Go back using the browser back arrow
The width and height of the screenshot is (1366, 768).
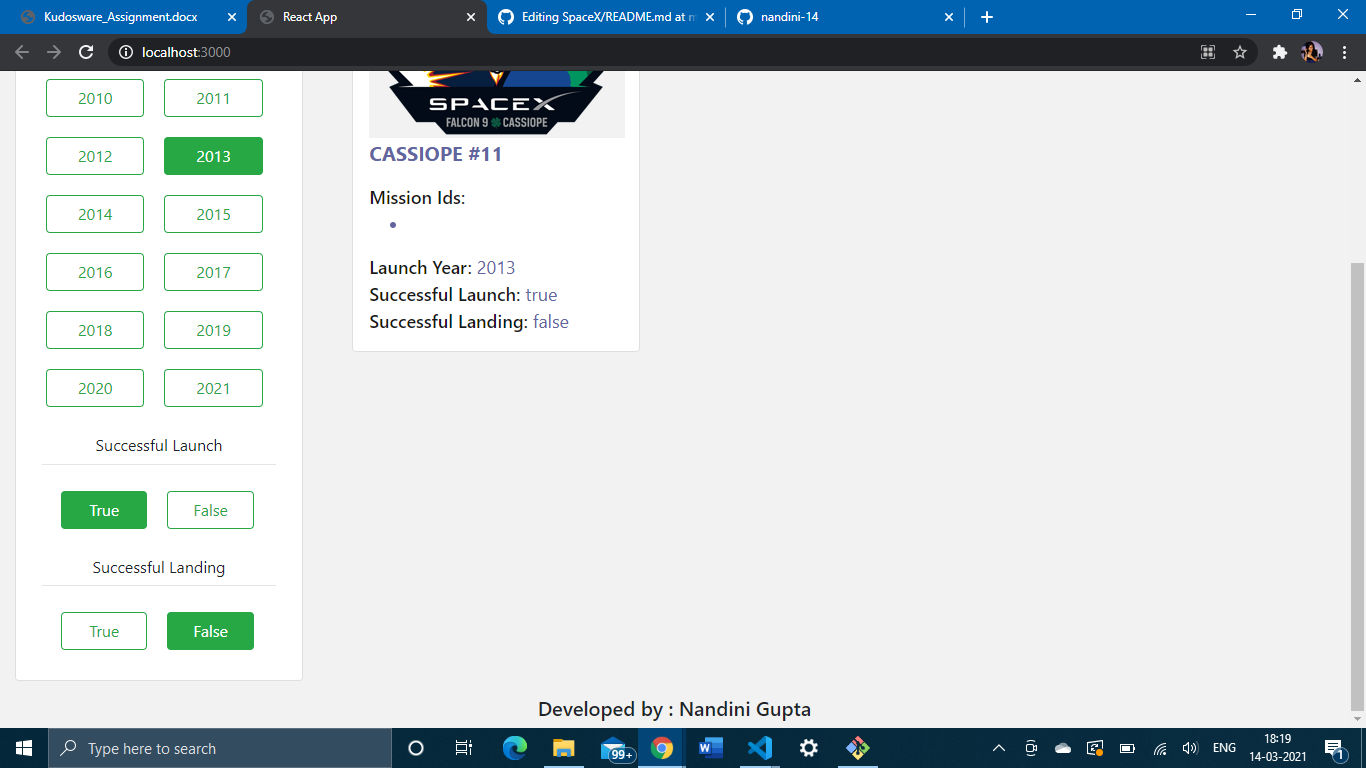click(22, 52)
